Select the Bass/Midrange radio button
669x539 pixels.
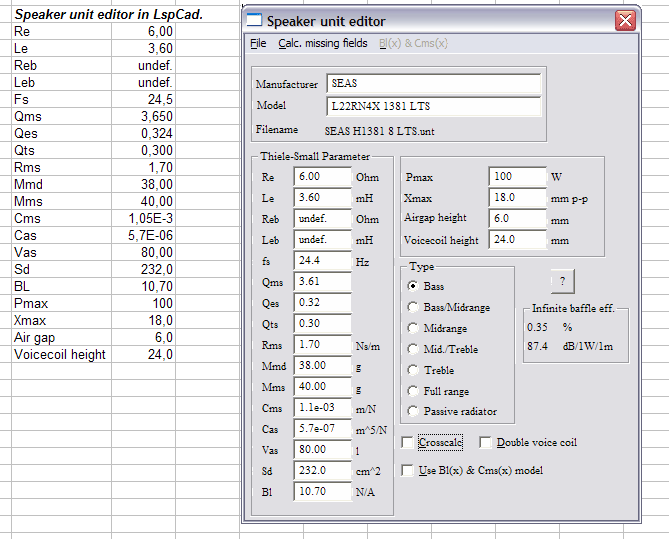pos(412,307)
